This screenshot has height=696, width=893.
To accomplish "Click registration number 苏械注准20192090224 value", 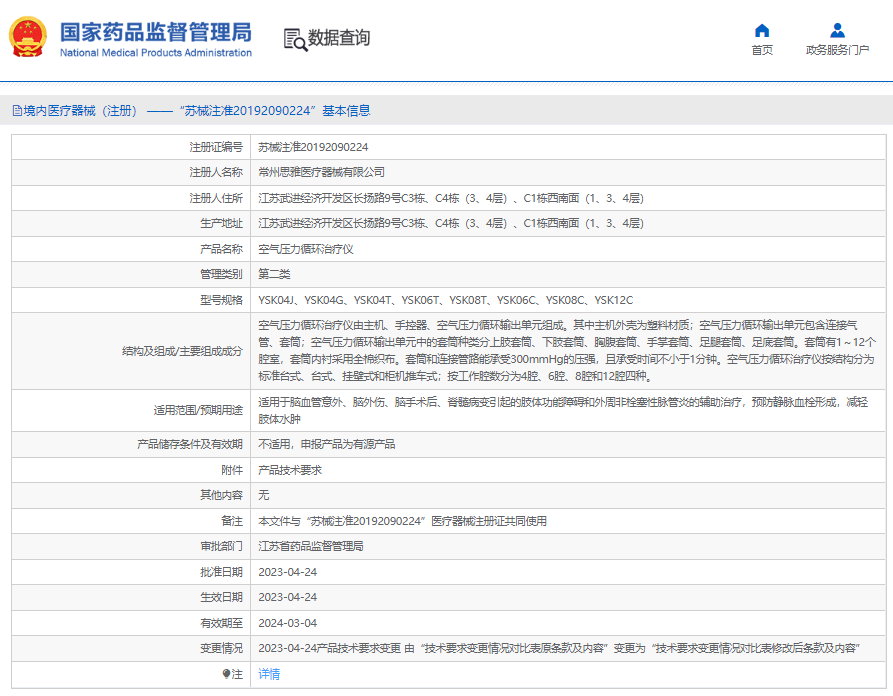I will (x=313, y=148).
